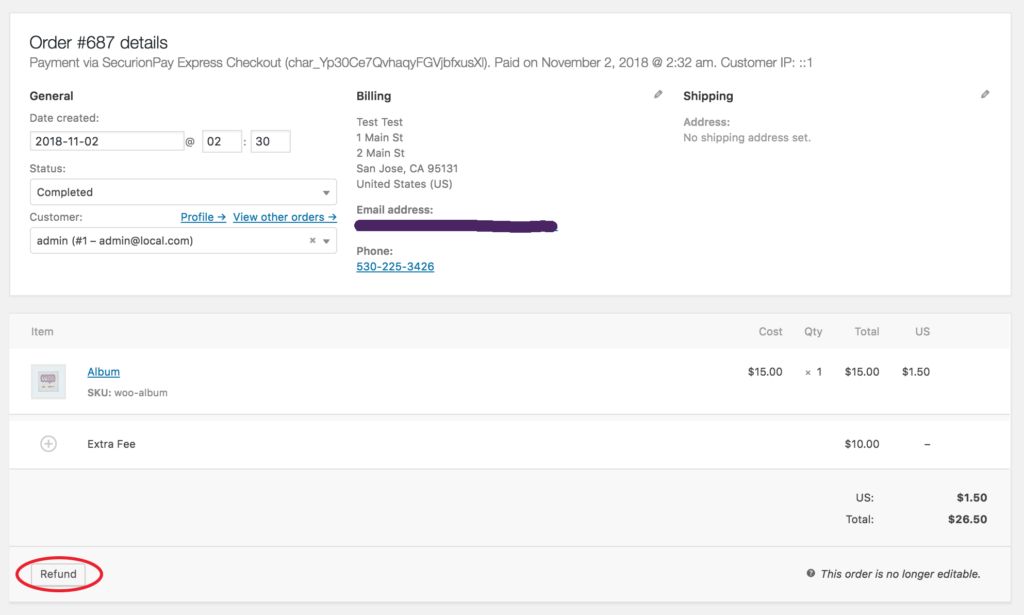Image resolution: width=1024 pixels, height=615 pixels.
Task: Click the minute field showing 30
Action: pos(270,141)
